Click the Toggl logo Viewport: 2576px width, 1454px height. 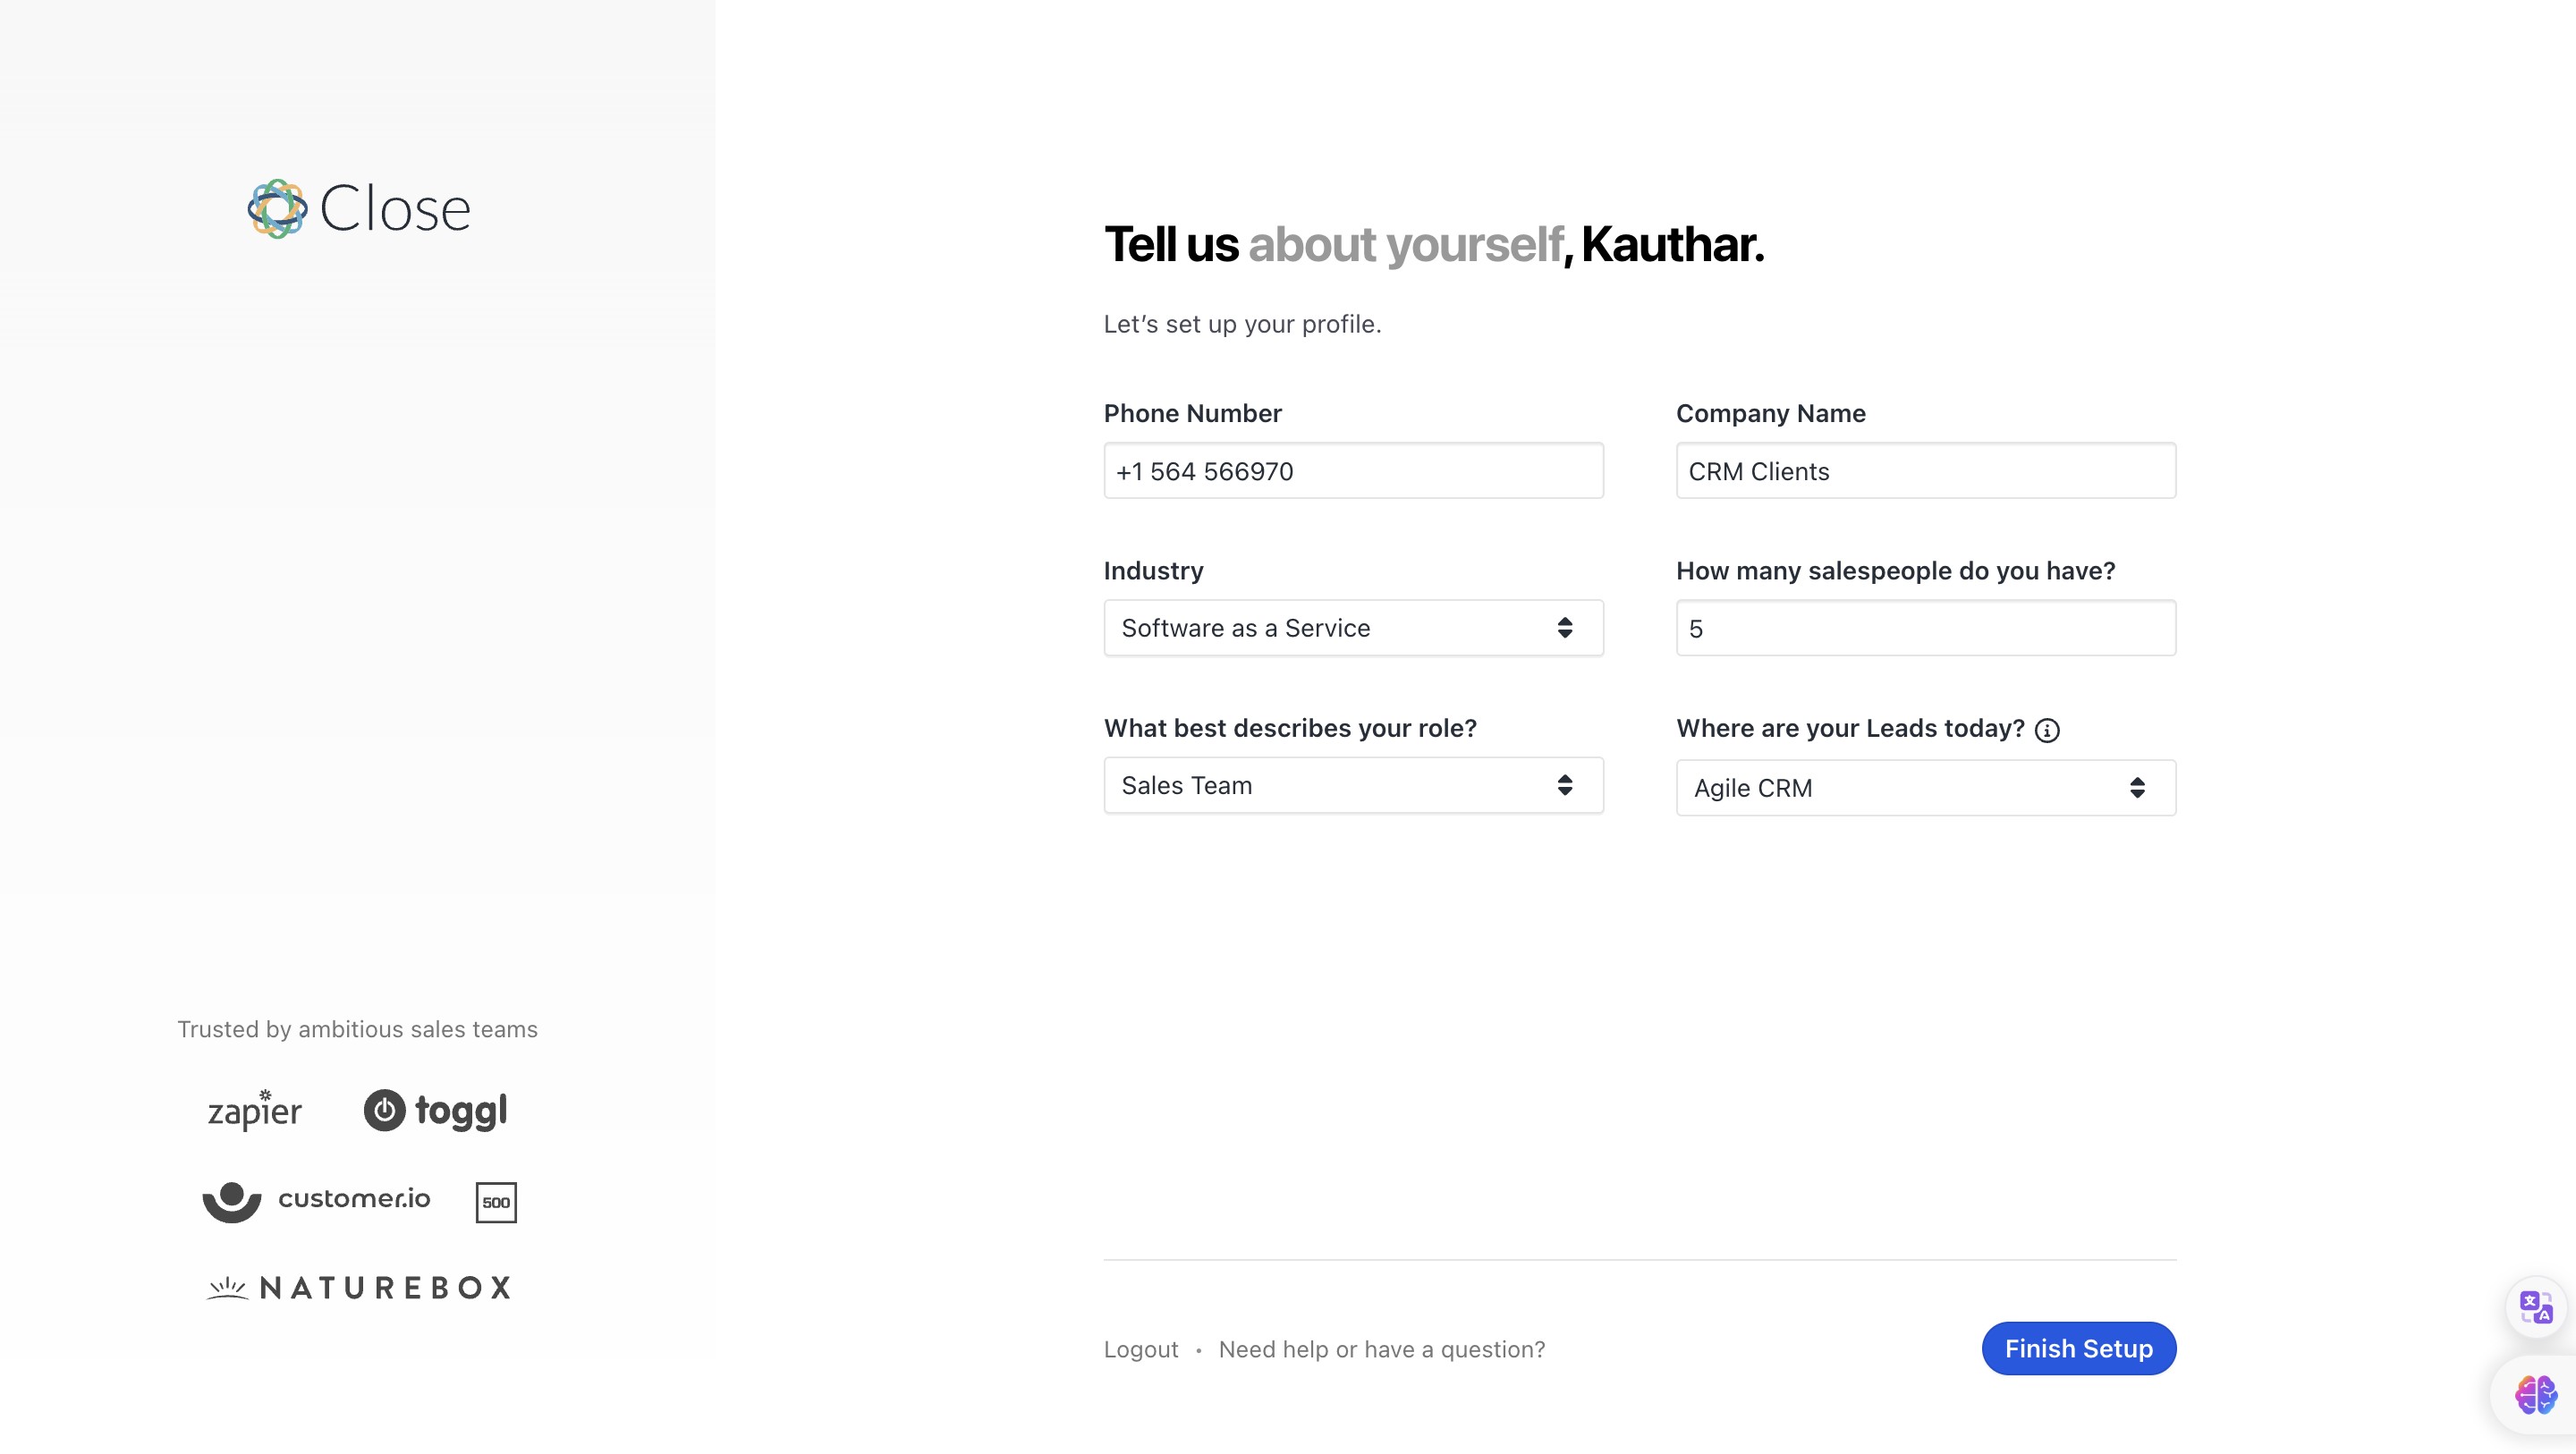[436, 1110]
